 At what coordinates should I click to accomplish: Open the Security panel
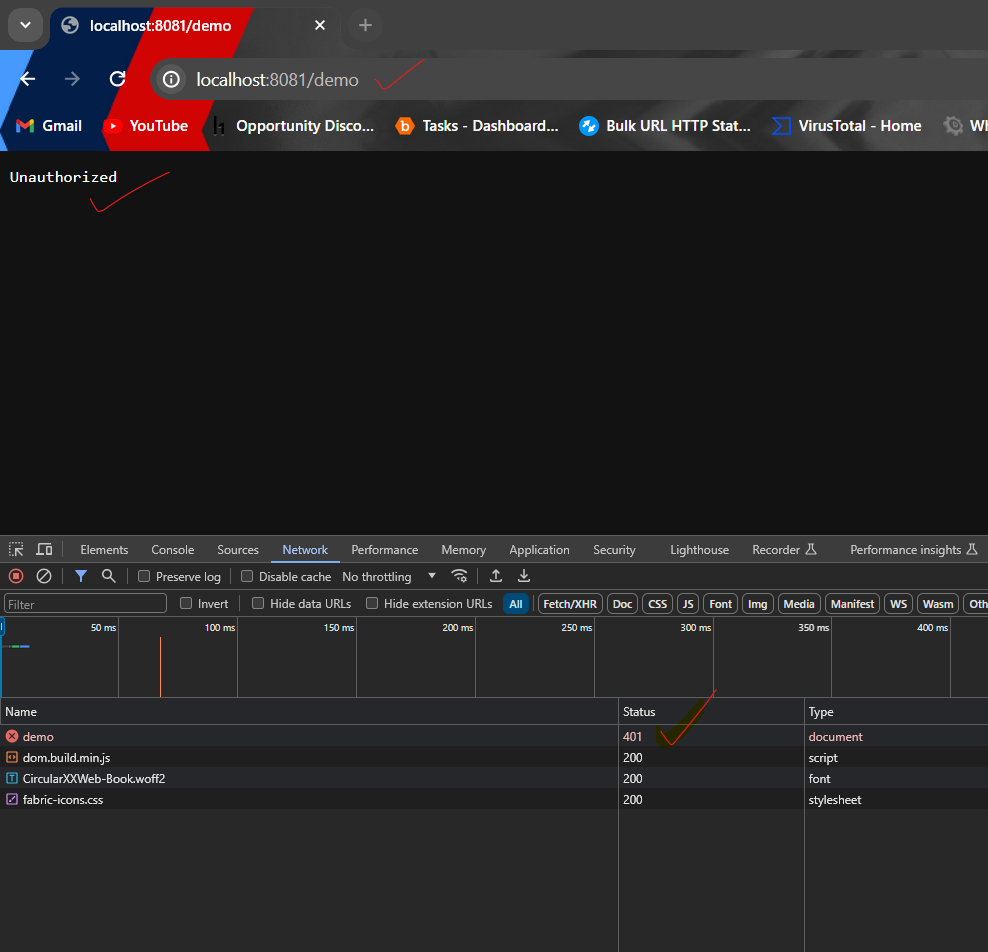[614, 550]
